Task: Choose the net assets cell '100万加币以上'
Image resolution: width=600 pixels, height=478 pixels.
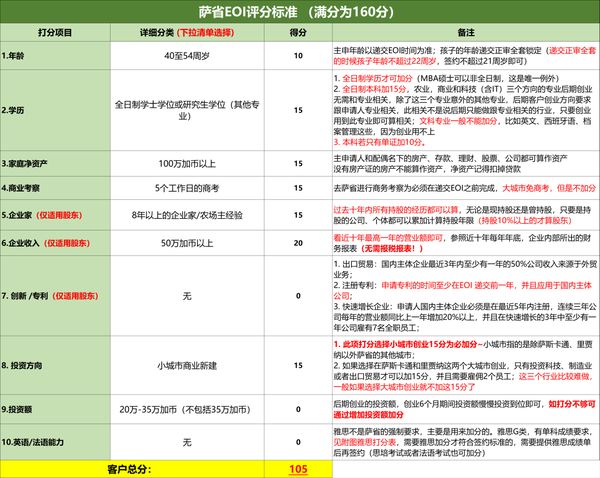Action: pos(187,164)
